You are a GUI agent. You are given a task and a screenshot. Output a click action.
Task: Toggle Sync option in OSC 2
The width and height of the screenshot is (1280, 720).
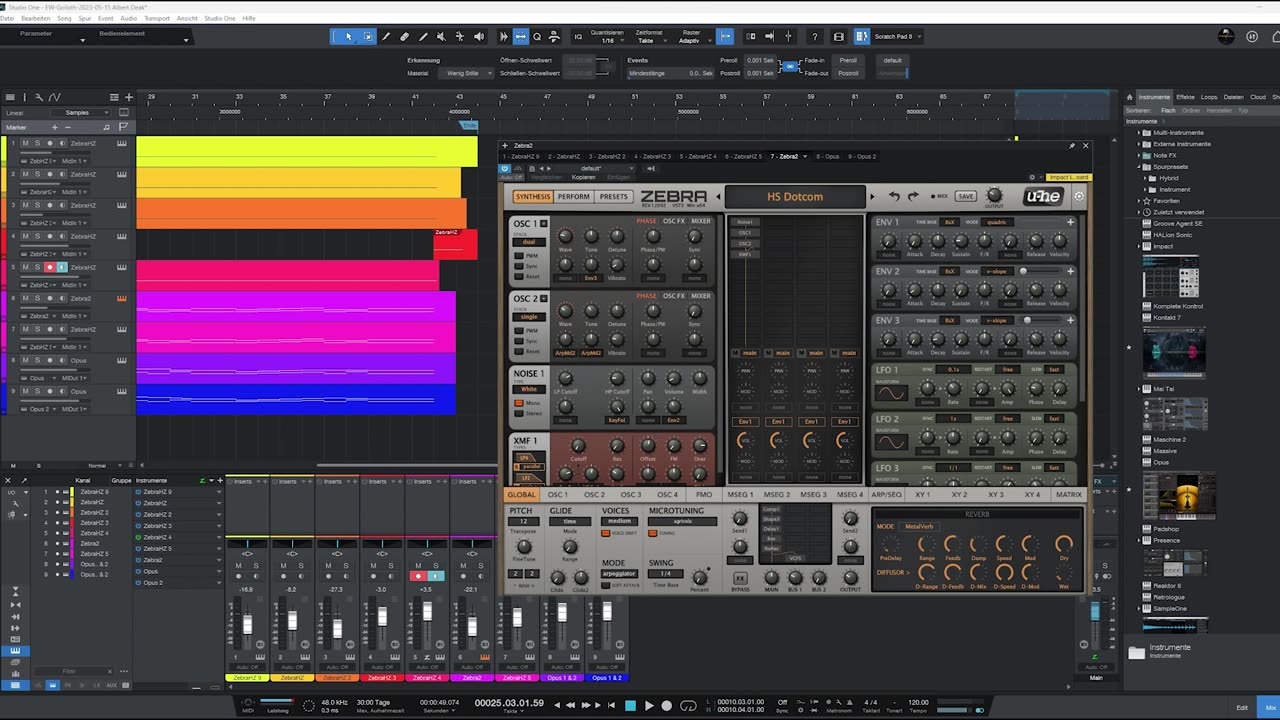519,341
